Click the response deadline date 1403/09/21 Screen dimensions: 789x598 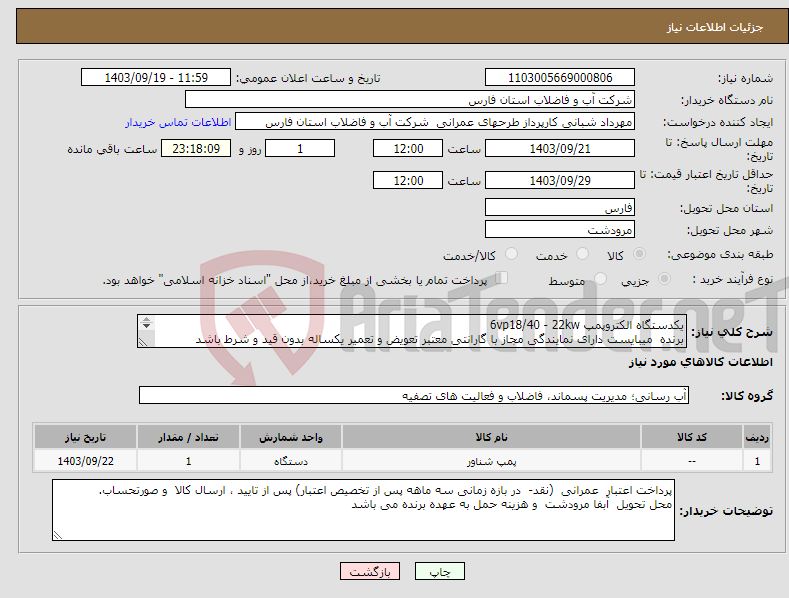560,148
